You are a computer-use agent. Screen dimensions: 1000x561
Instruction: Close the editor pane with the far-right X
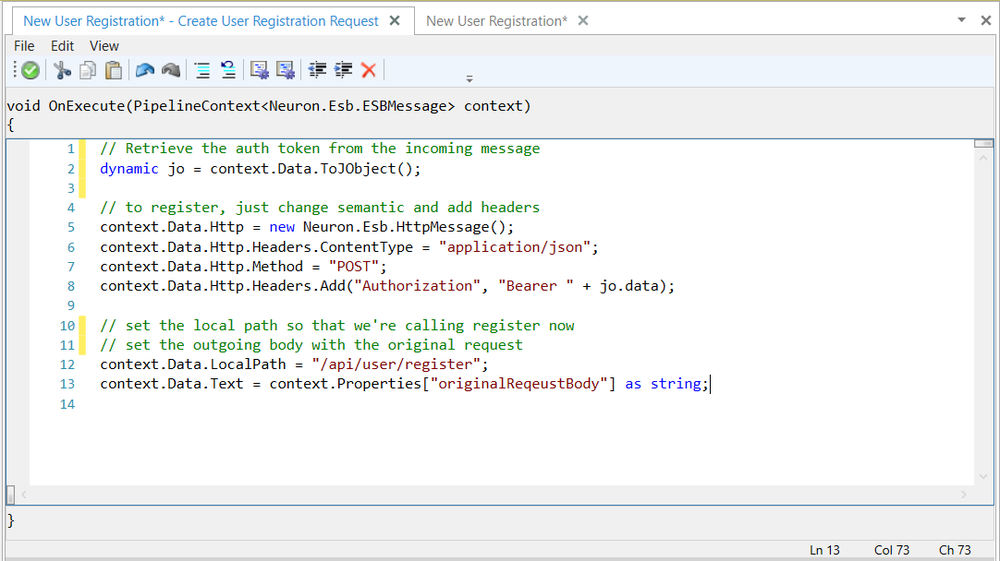(985, 20)
